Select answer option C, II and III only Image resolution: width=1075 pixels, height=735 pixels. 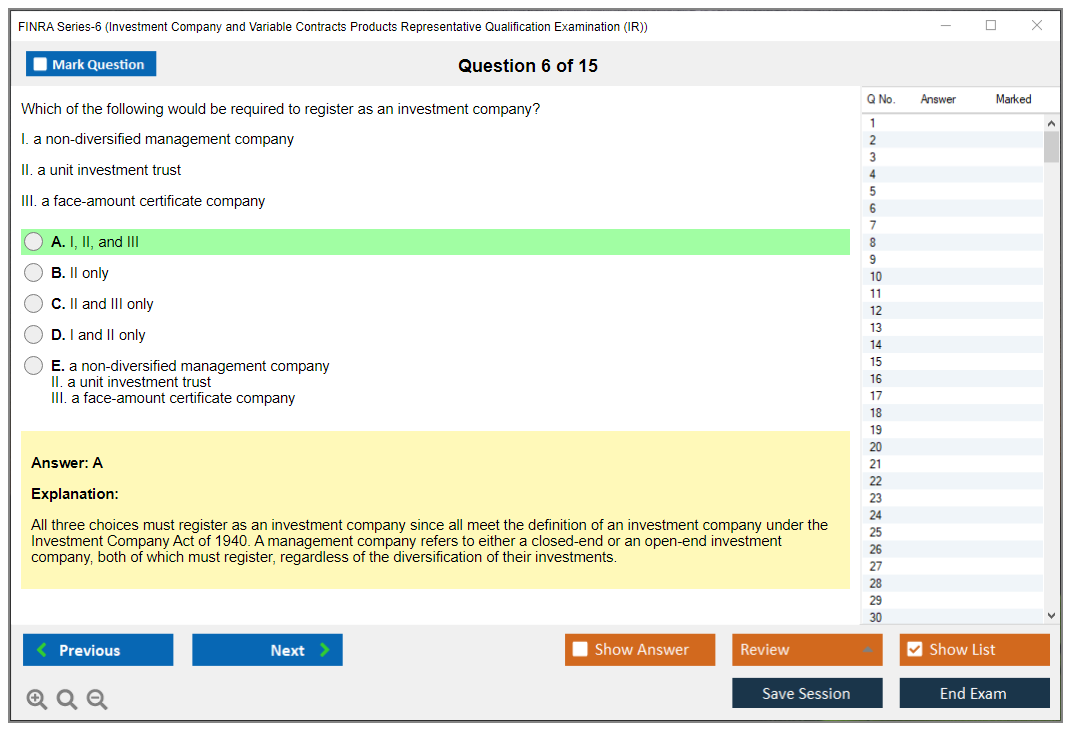point(34,304)
